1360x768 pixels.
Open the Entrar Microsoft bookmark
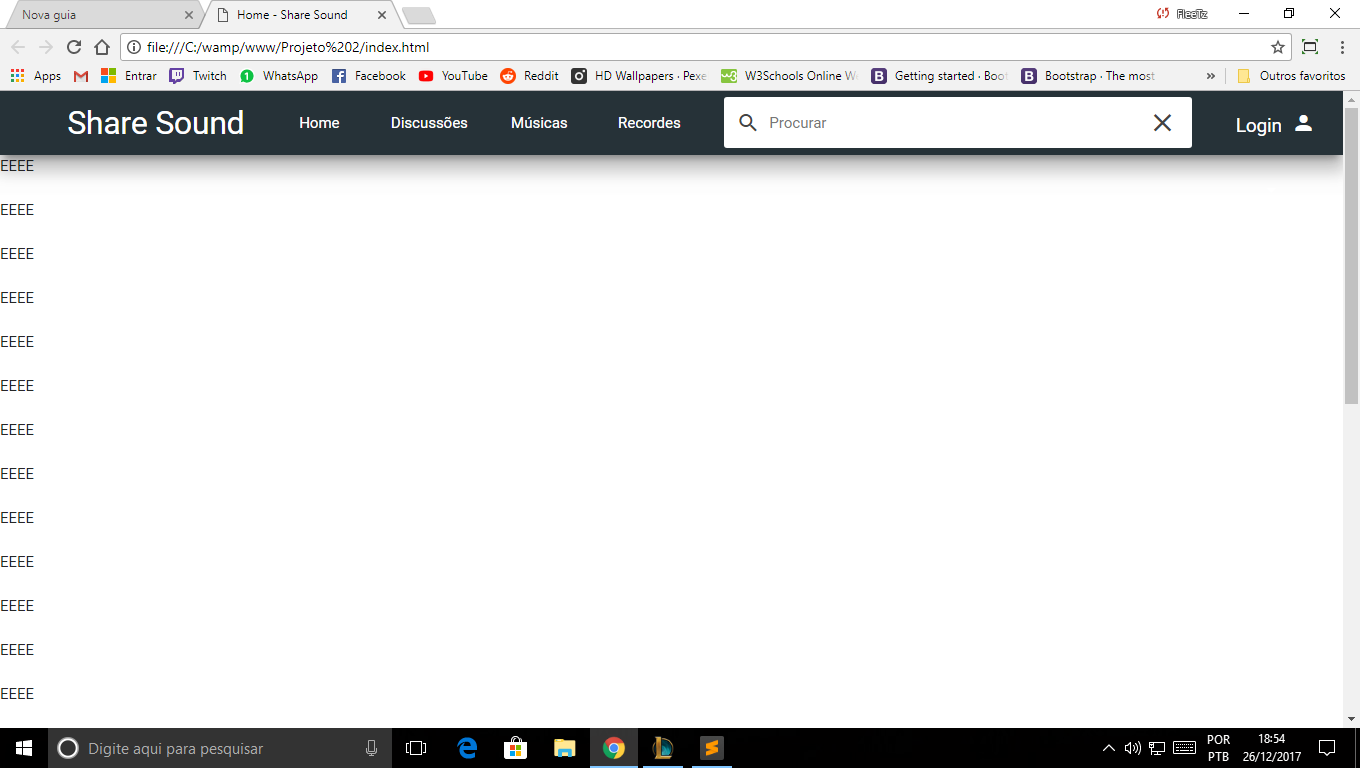point(129,76)
